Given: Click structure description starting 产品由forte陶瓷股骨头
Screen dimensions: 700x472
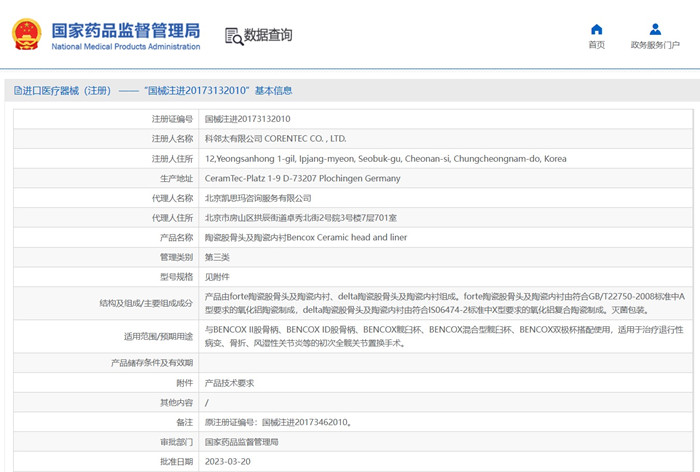Looking at the screenshot, I should click(x=445, y=303).
